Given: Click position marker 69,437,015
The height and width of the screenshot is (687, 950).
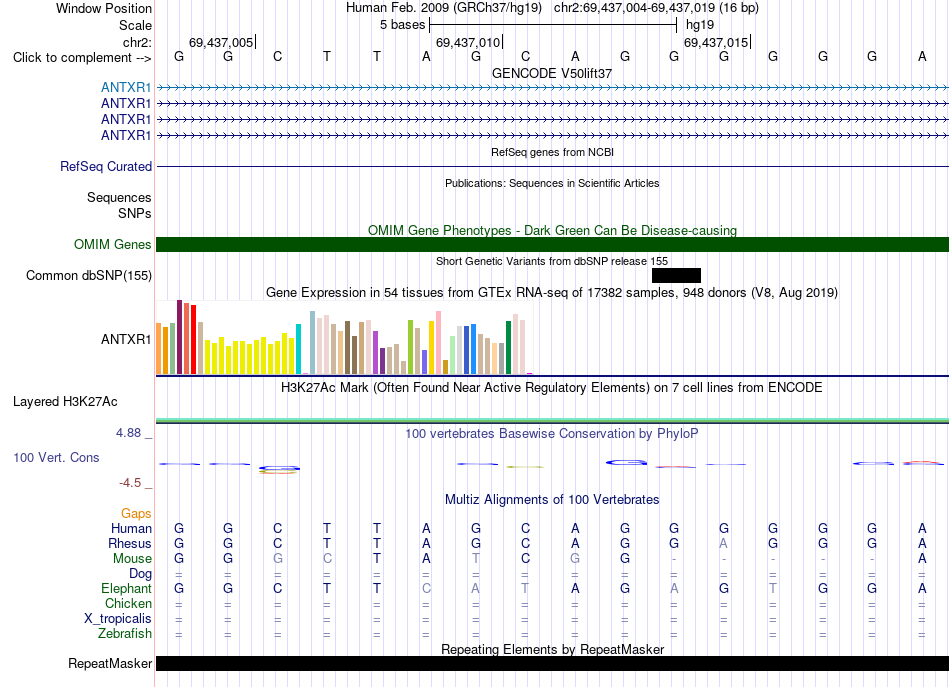Looking at the screenshot, I should pyautogui.click(x=716, y=42).
